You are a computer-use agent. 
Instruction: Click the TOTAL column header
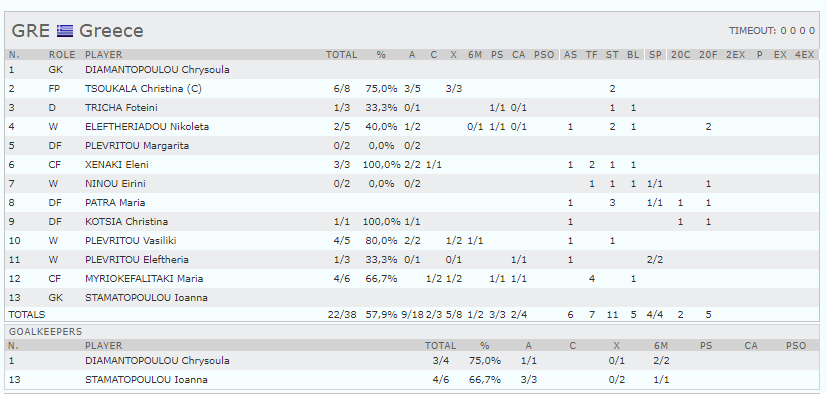(x=341, y=55)
